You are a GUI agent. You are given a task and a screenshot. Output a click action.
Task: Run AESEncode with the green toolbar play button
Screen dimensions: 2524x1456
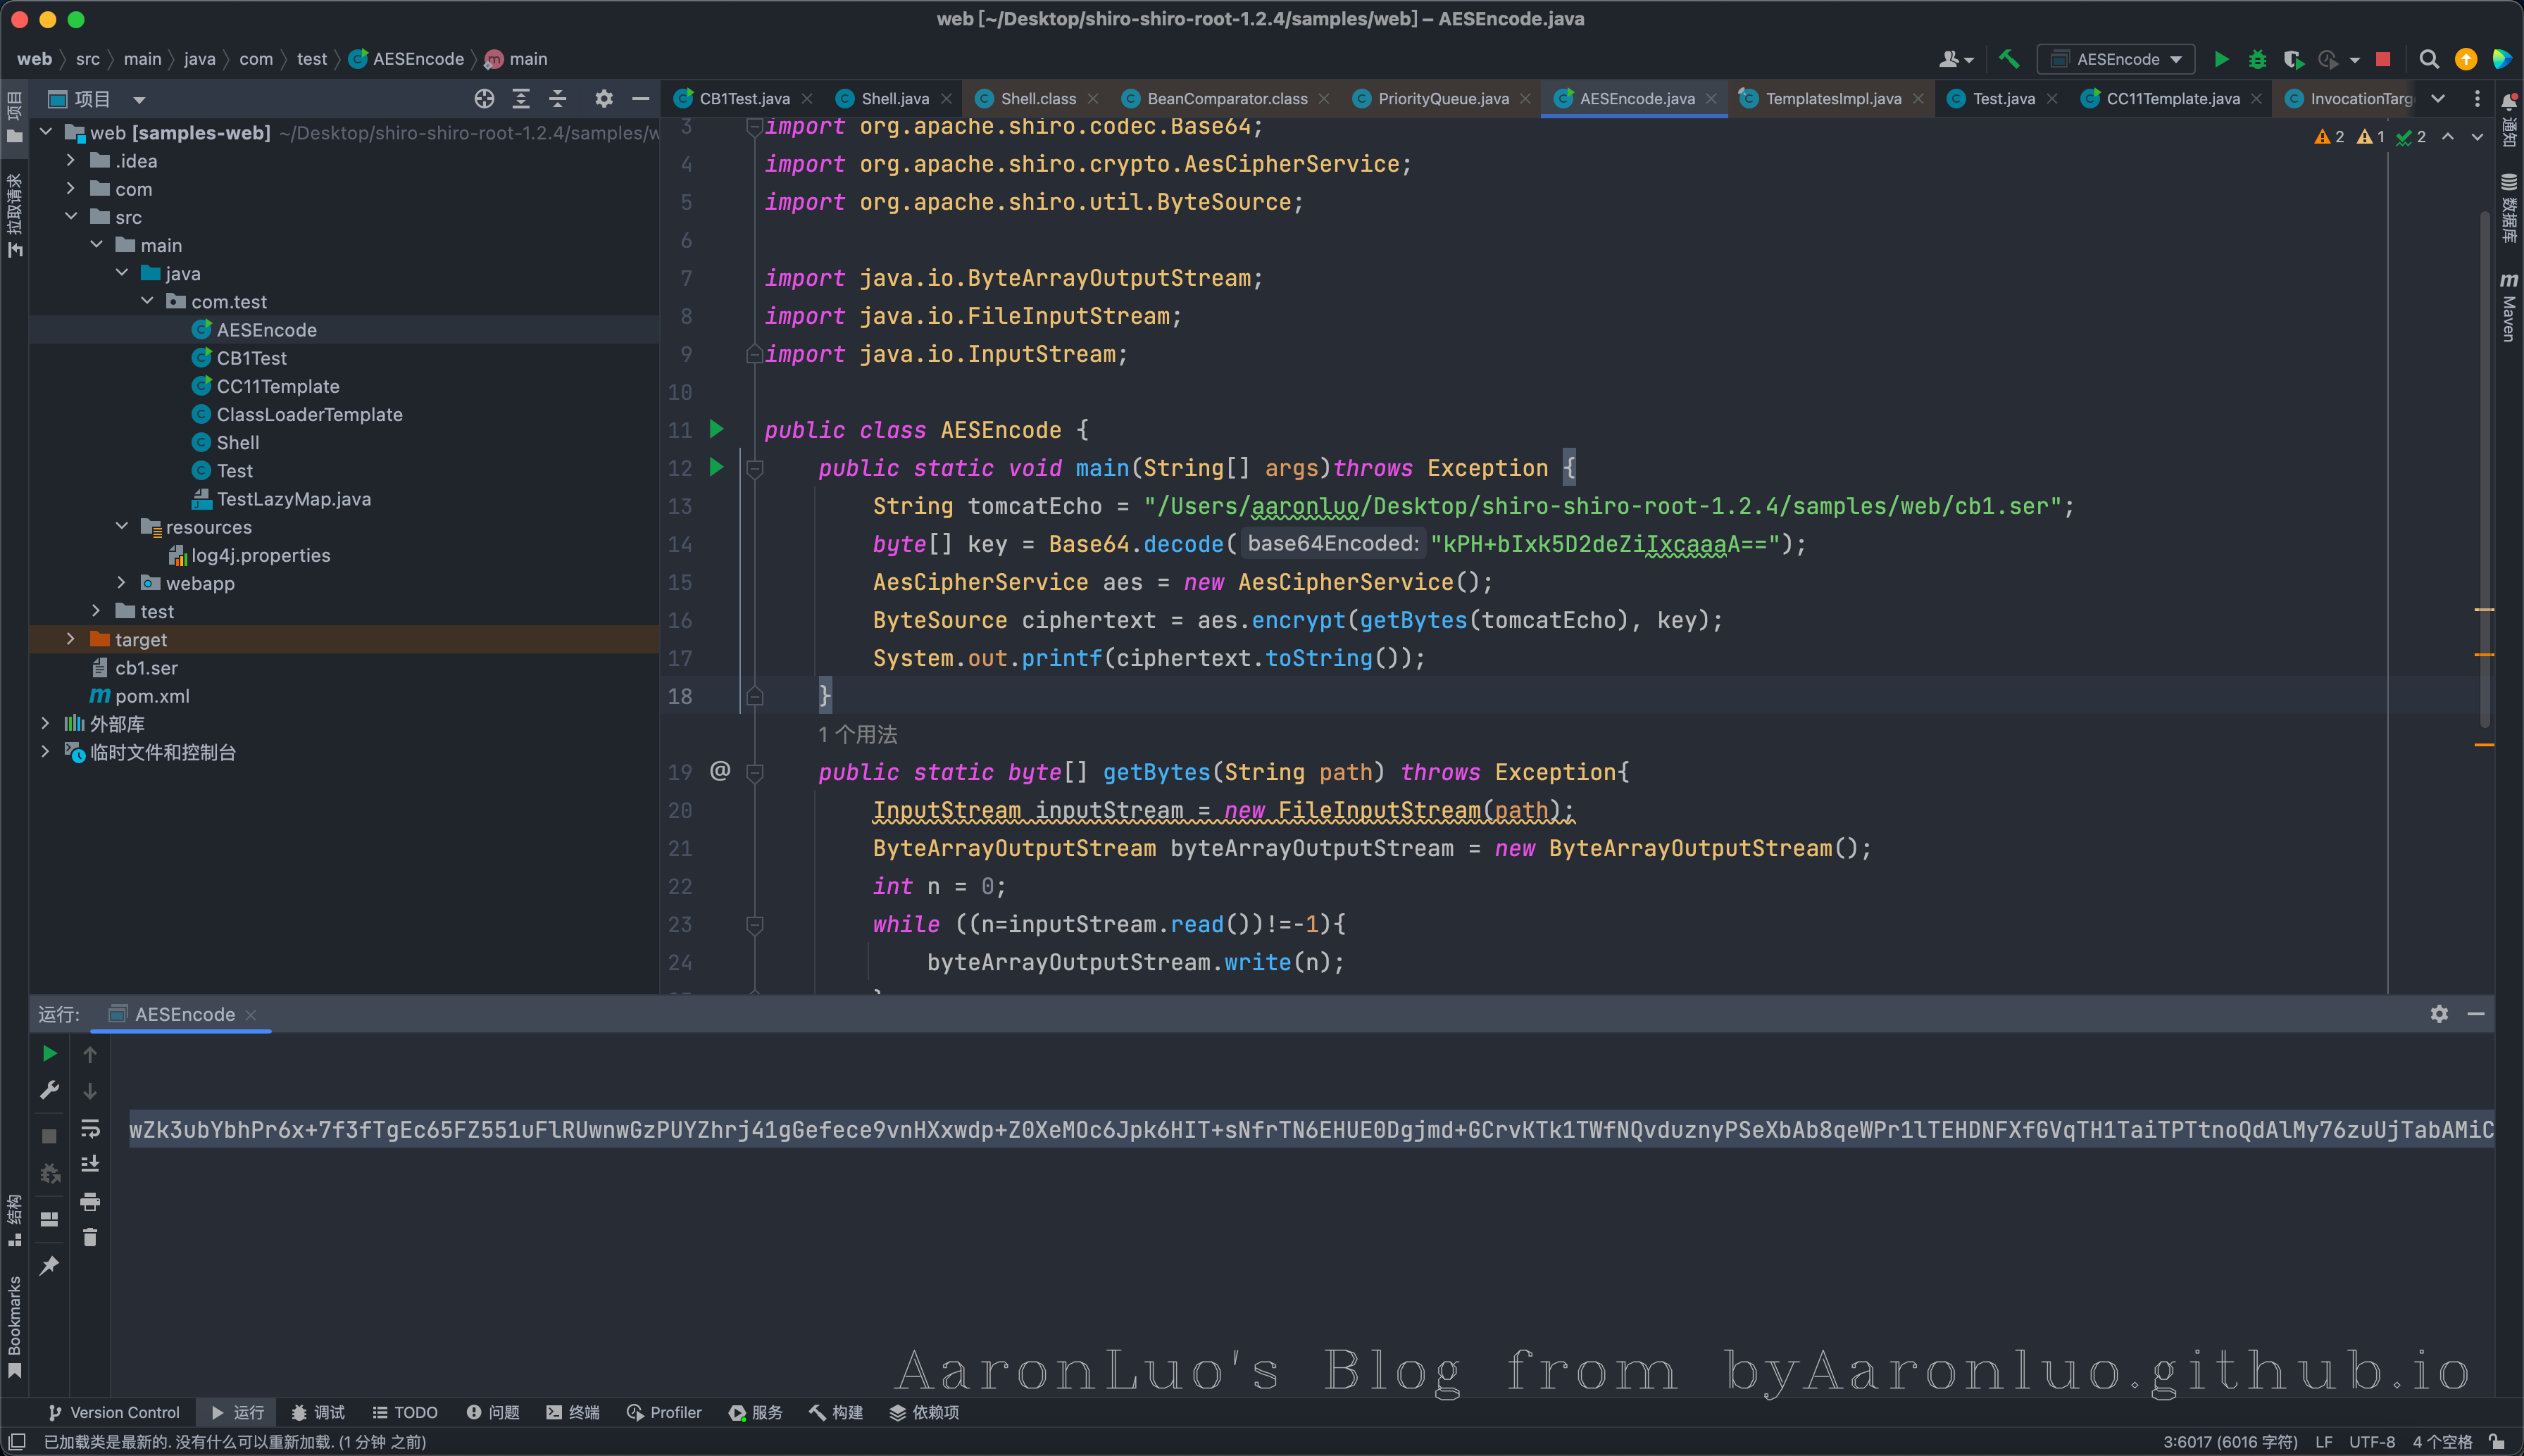pos(2221,59)
